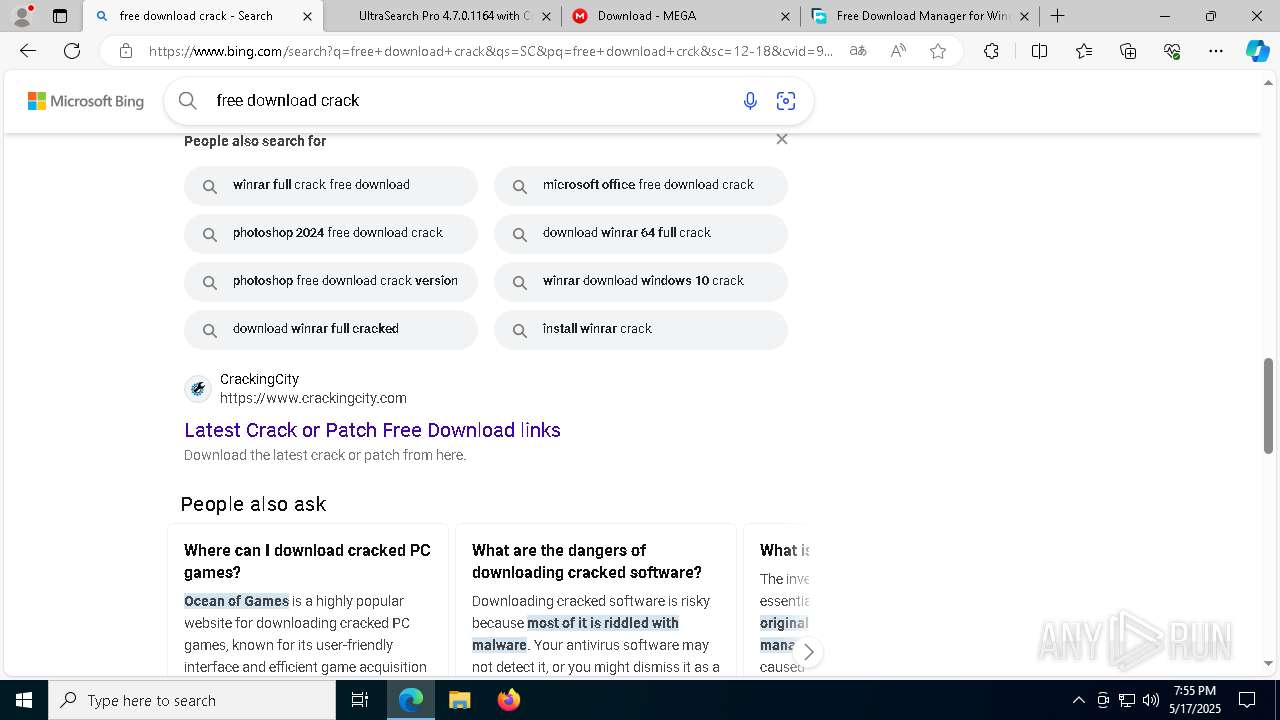The width and height of the screenshot is (1280, 720).
Task: Click the Ocean of Games highlighted text
Action: point(236,601)
